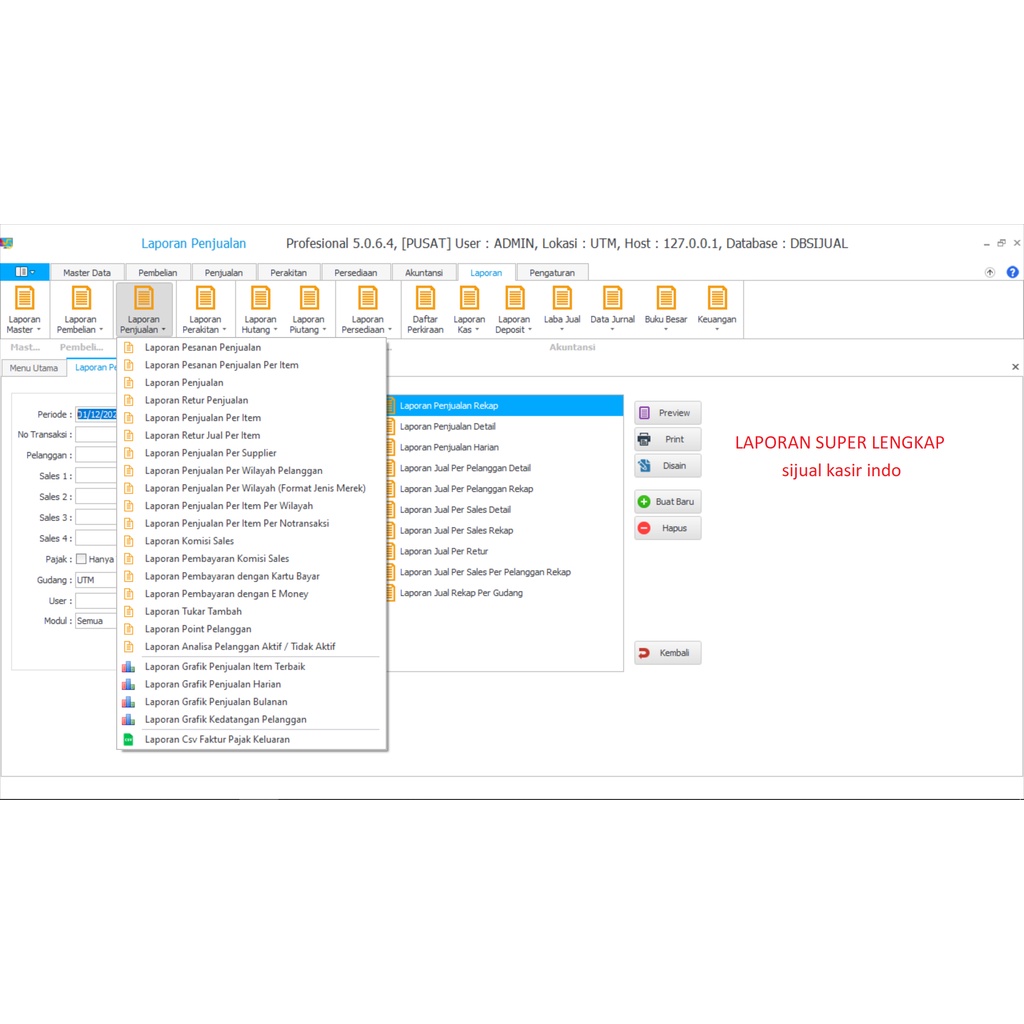Open the Laporan Master ribbon icon
This screenshot has height=1024, width=1024.
[24, 310]
